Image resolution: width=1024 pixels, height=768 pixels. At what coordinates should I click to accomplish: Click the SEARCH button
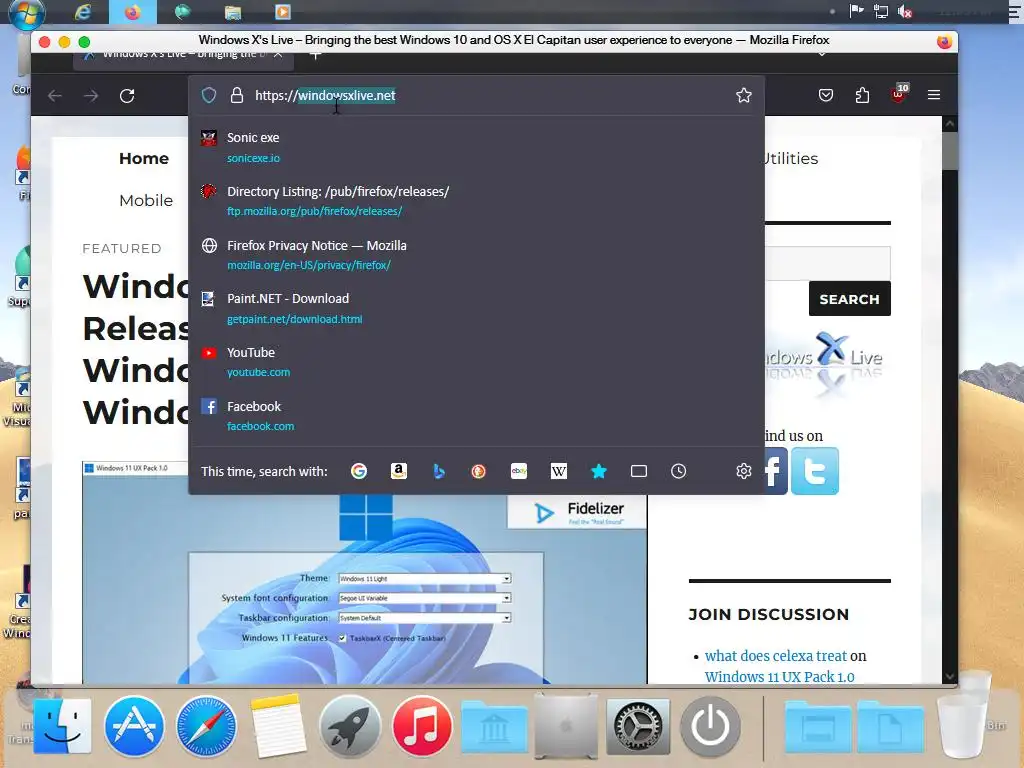coord(850,299)
